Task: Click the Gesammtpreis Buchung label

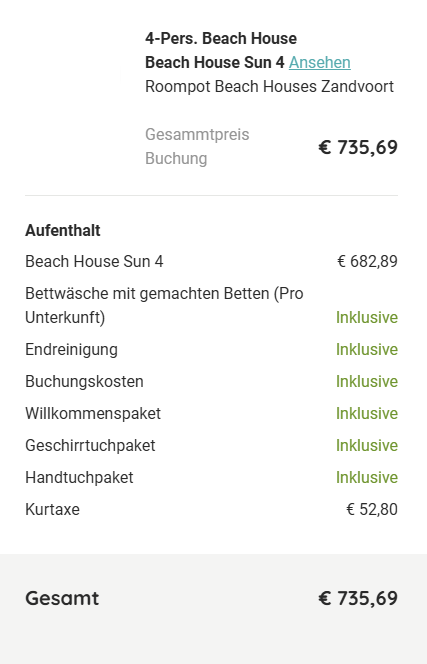Action: (197, 147)
